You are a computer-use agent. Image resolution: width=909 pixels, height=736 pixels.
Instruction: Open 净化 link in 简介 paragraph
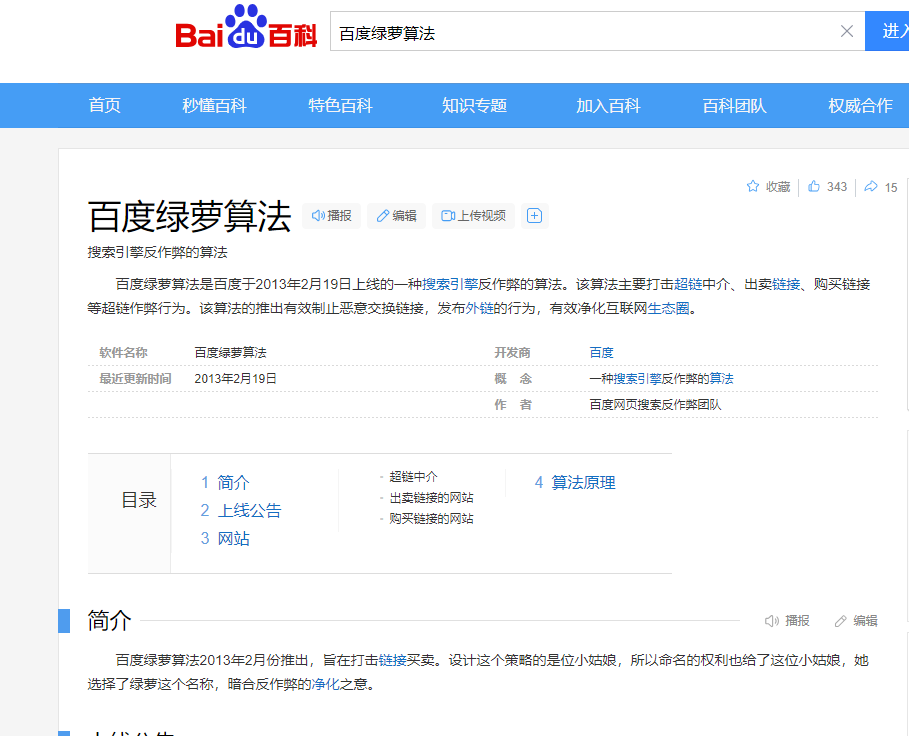(326, 684)
